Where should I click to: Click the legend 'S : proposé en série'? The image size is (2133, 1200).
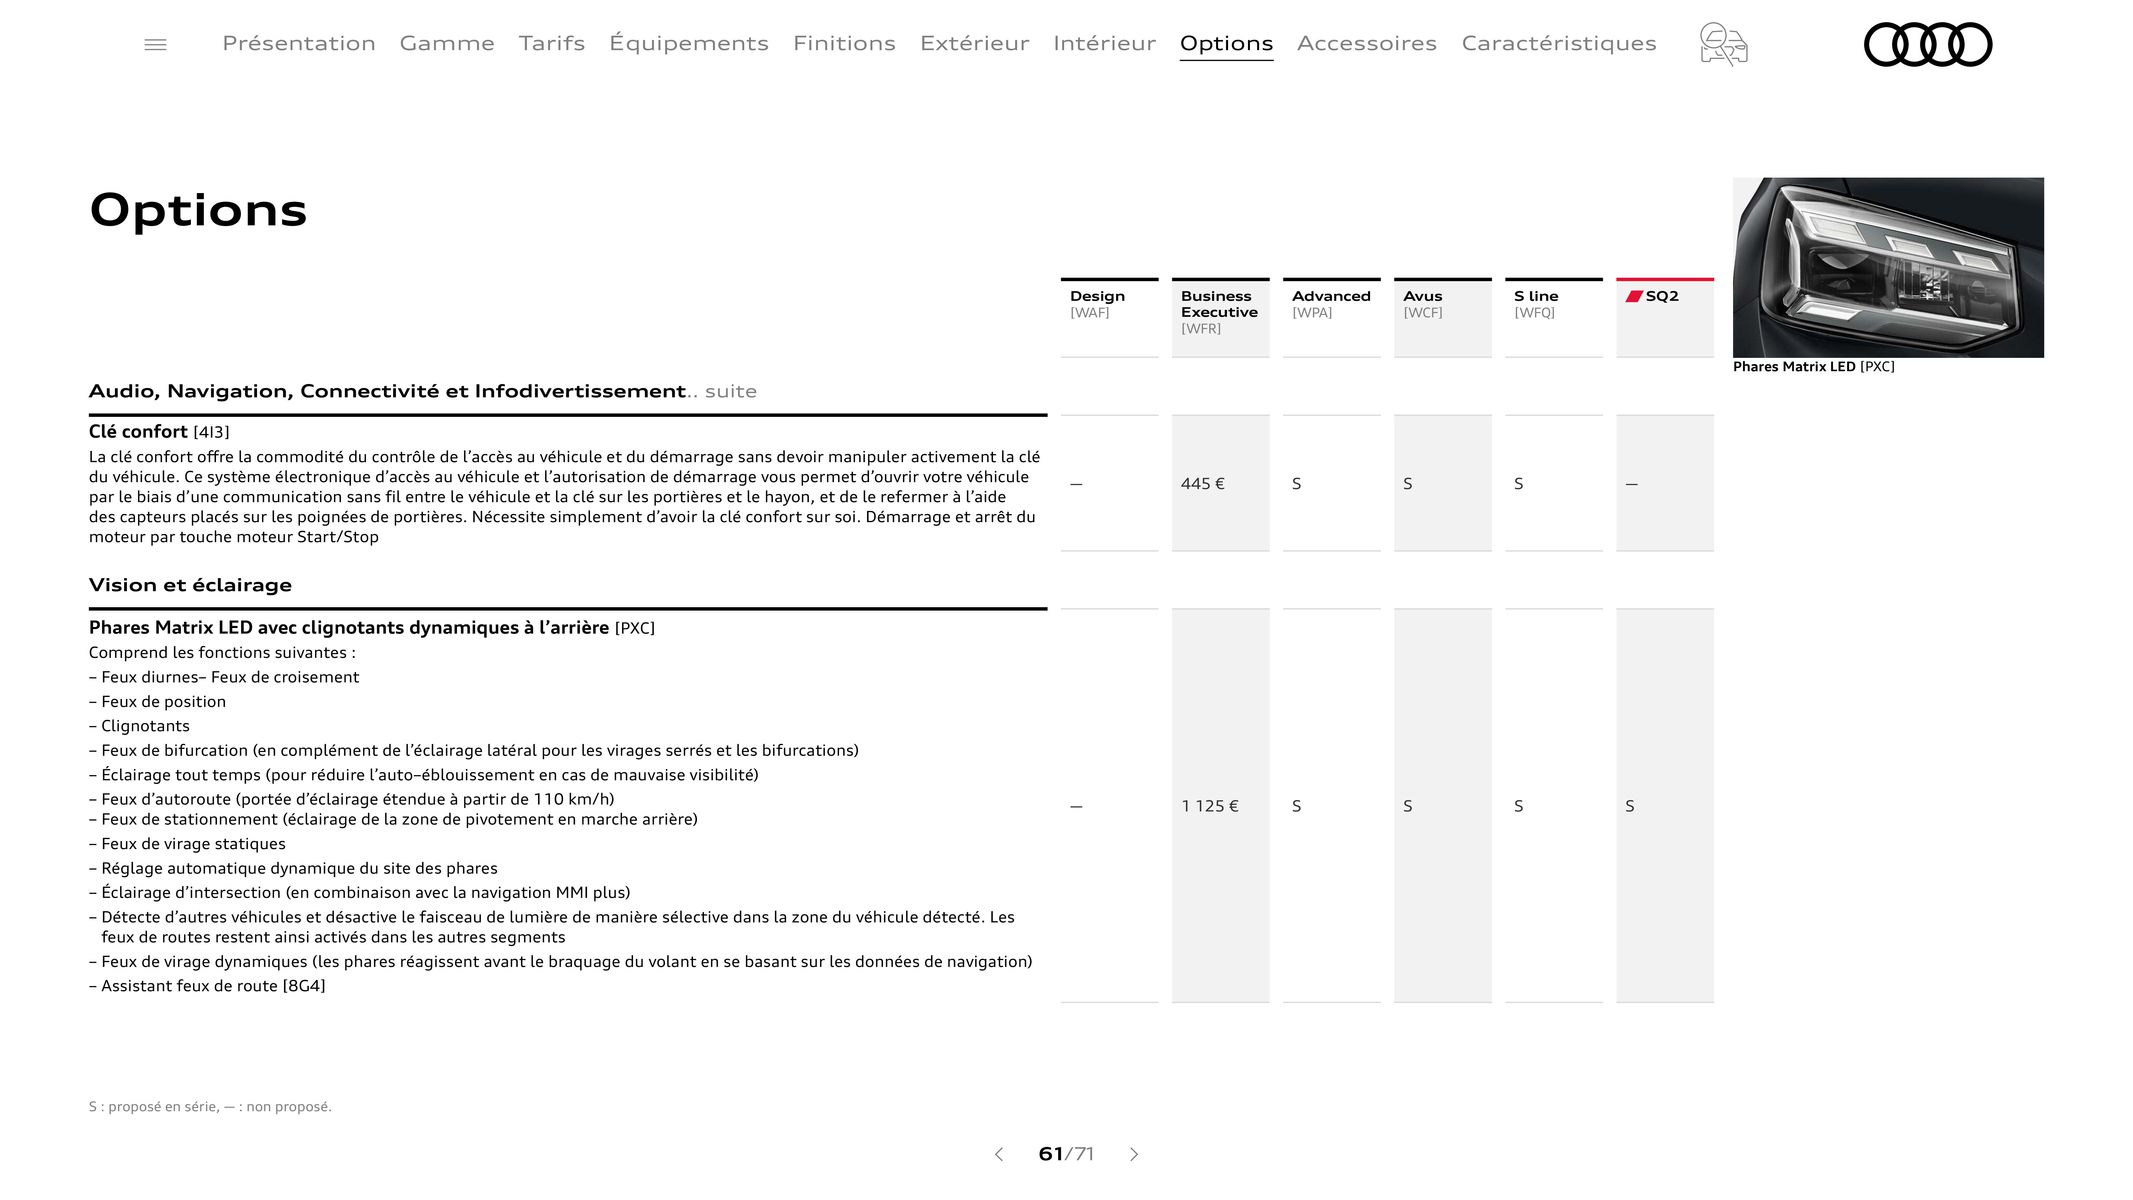tap(210, 1107)
